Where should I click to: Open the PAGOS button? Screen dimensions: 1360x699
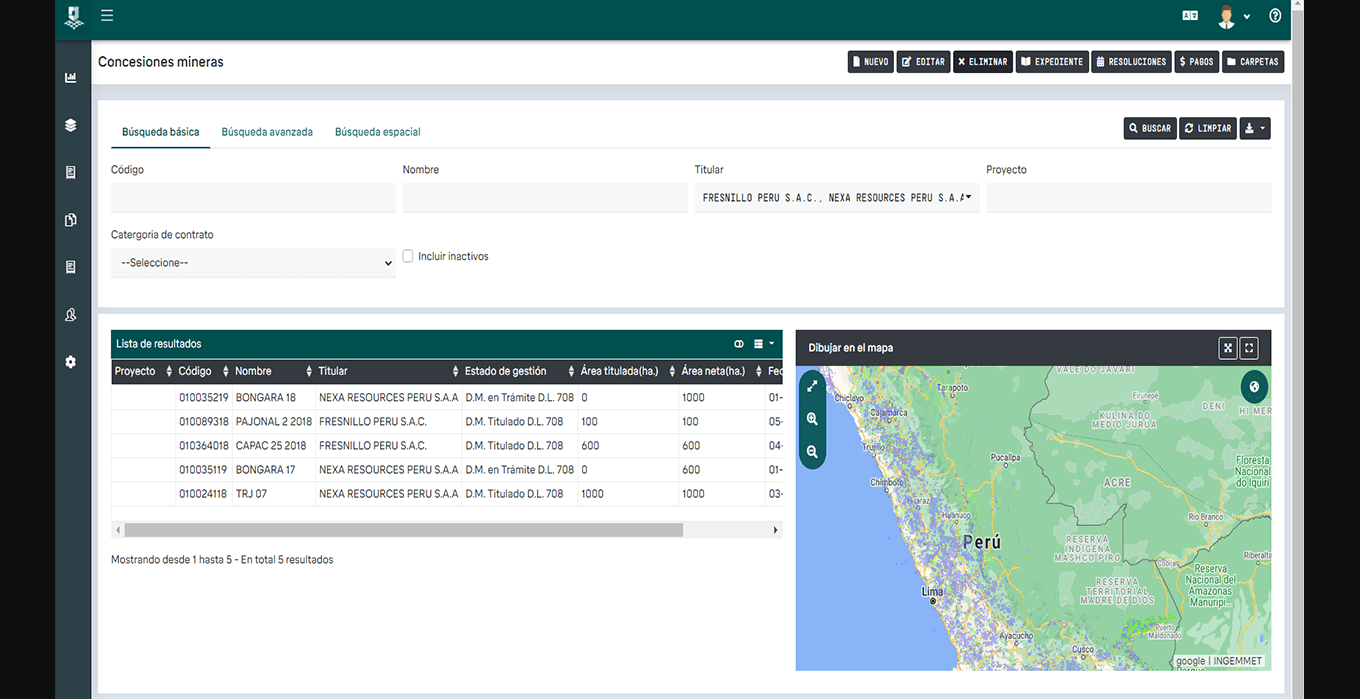(1197, 62)
